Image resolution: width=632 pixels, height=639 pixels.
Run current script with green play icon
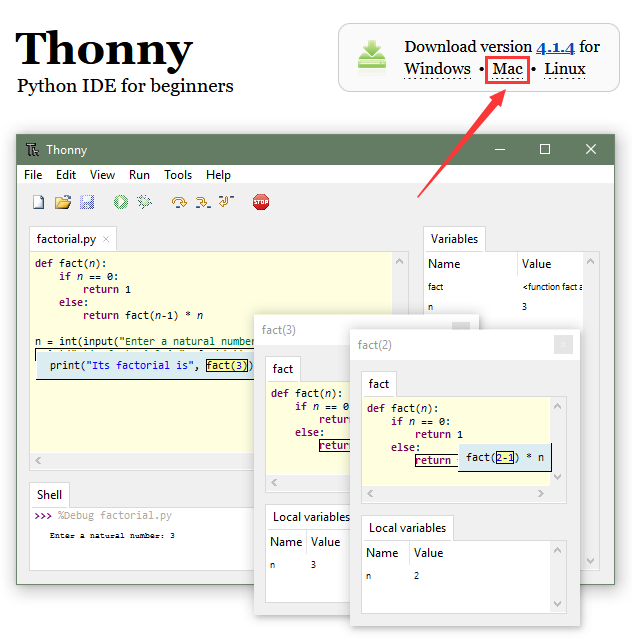[x=121, y=202]
